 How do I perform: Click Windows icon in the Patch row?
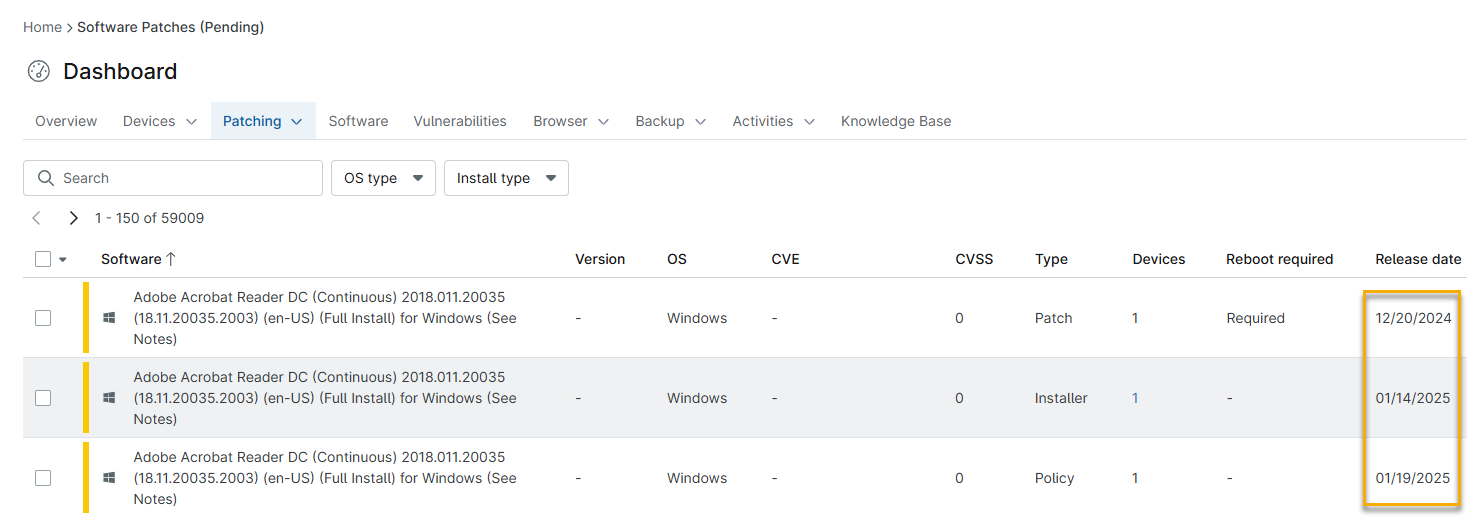click(x=109, y=318)
